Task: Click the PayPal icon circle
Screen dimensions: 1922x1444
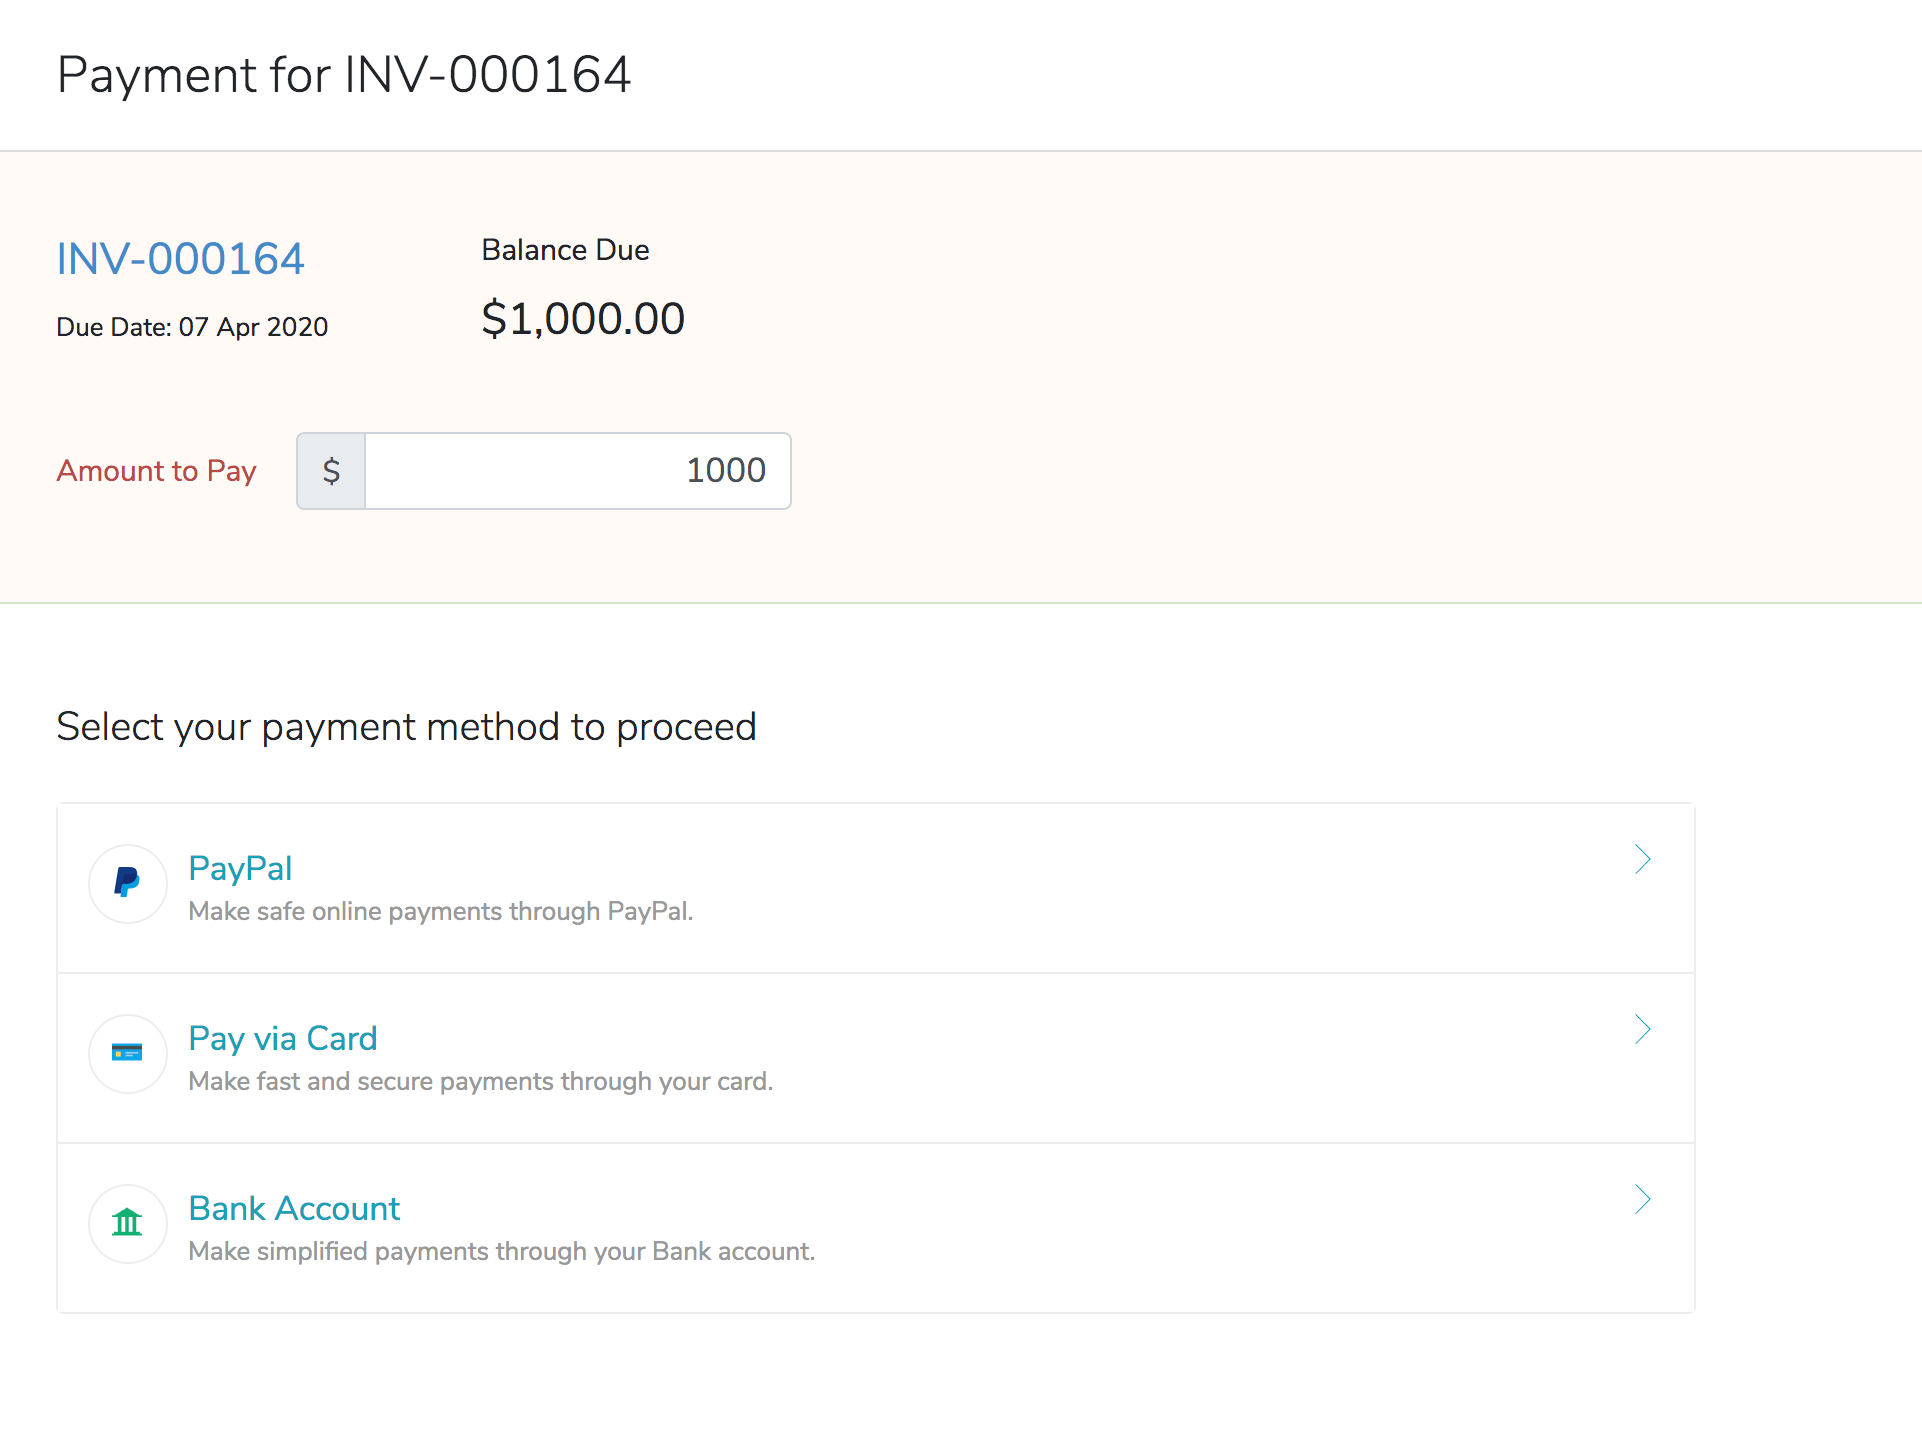Action: 127,883
